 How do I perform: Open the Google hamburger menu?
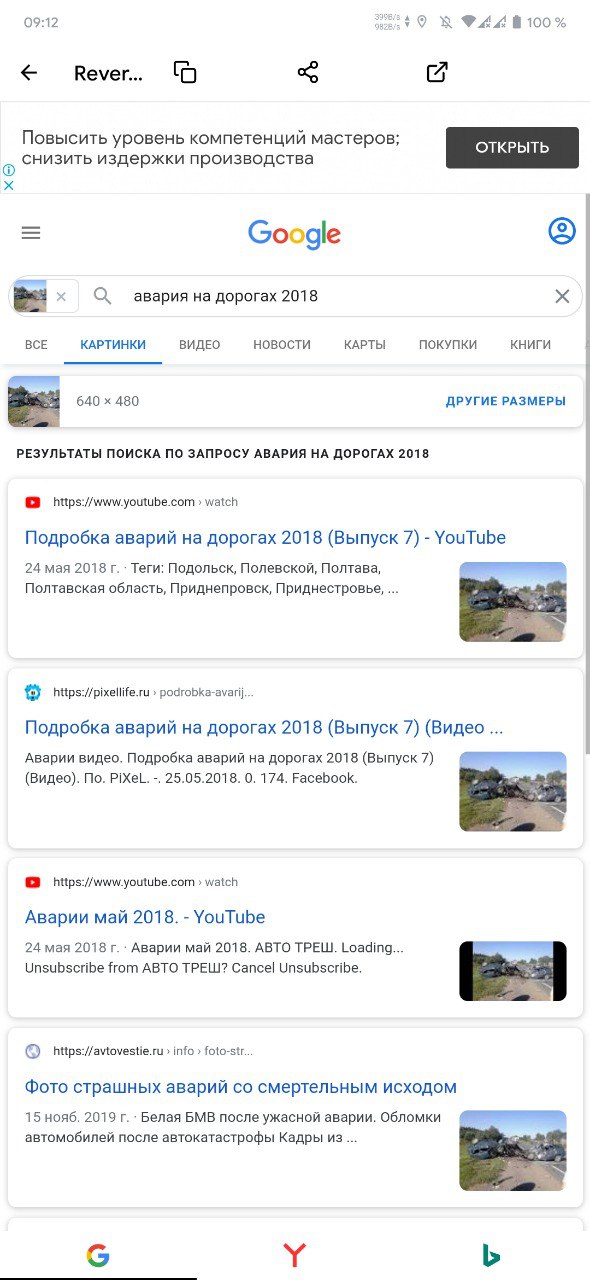pyautogui.click(x=31, y=233)
